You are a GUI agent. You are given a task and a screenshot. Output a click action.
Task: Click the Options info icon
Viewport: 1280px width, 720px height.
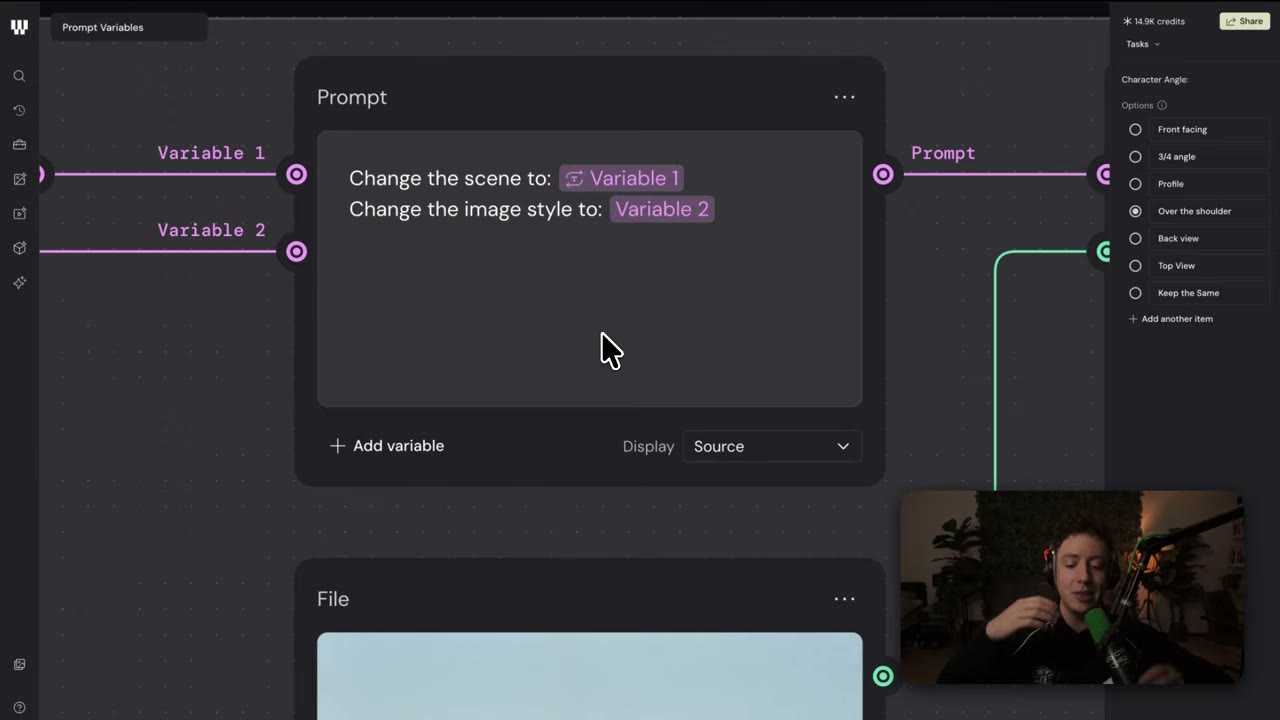pos(1161,105)
